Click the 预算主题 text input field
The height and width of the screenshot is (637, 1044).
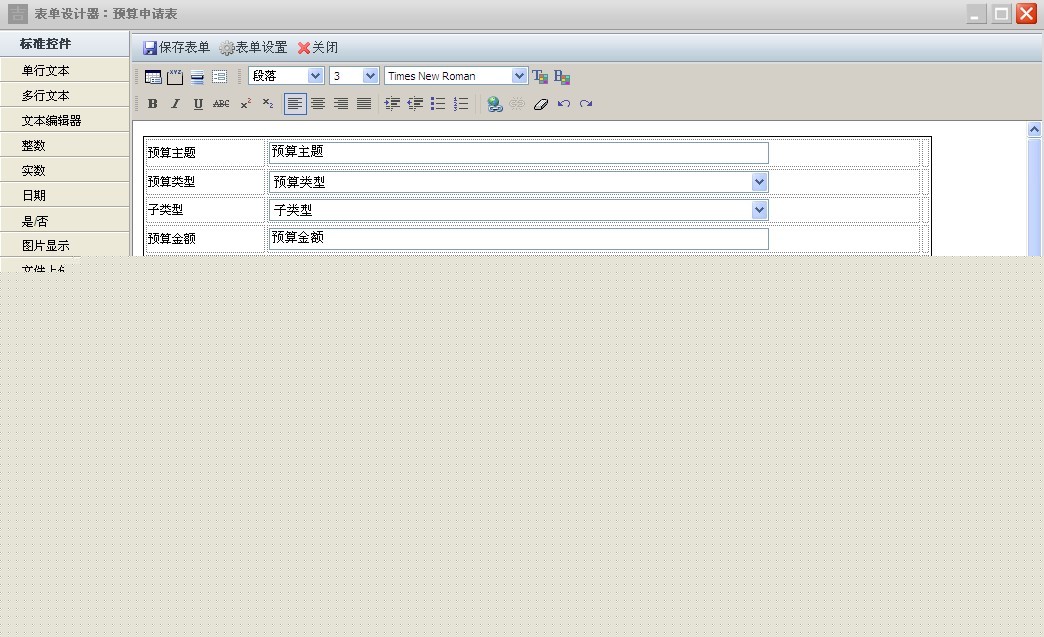tap(518, 152)
